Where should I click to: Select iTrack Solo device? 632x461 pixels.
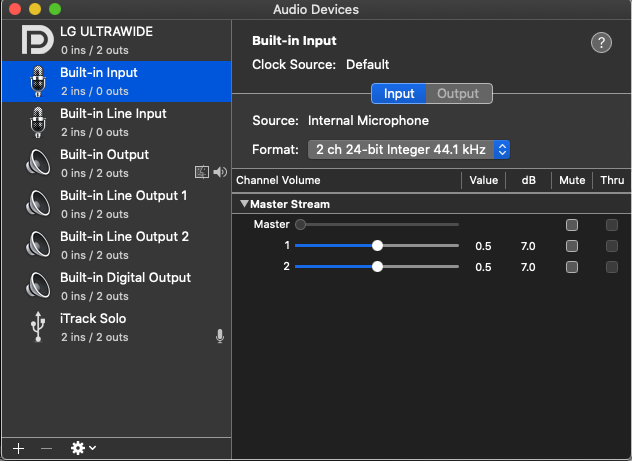(116, 327)
